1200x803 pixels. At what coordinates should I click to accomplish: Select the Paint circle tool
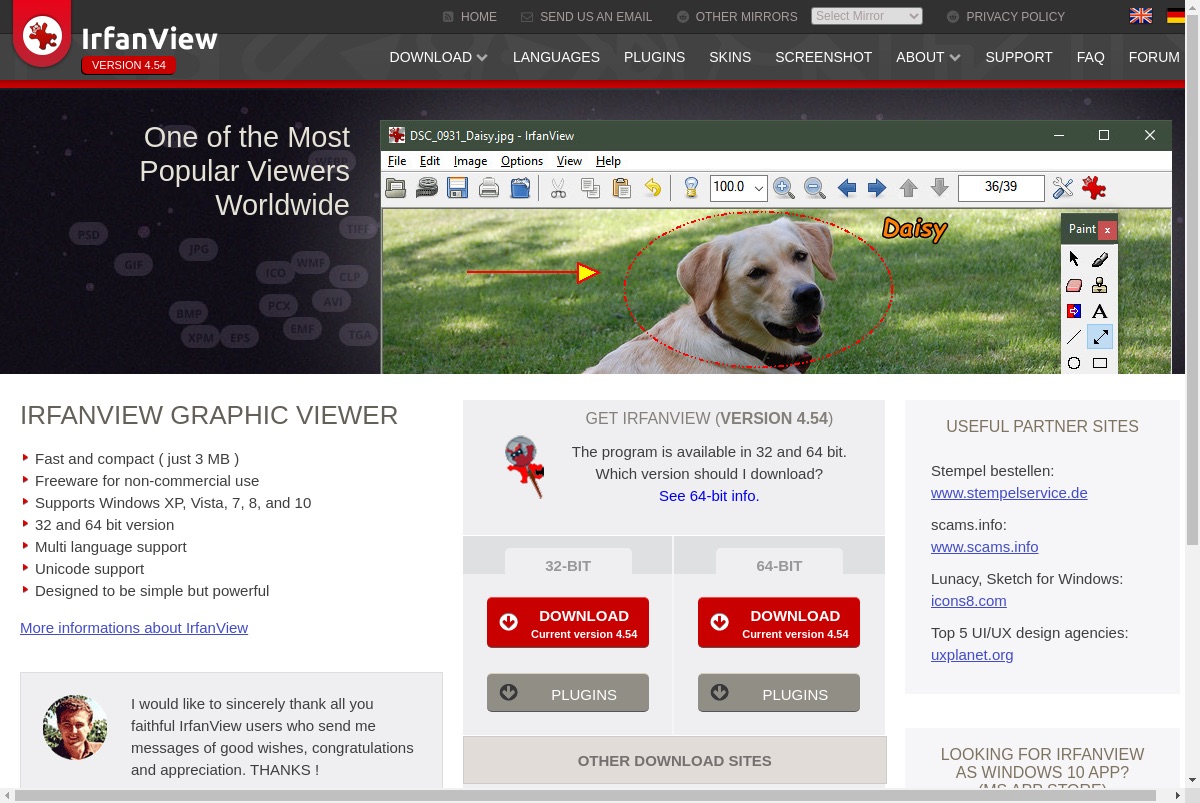(x=1074, y=363)
